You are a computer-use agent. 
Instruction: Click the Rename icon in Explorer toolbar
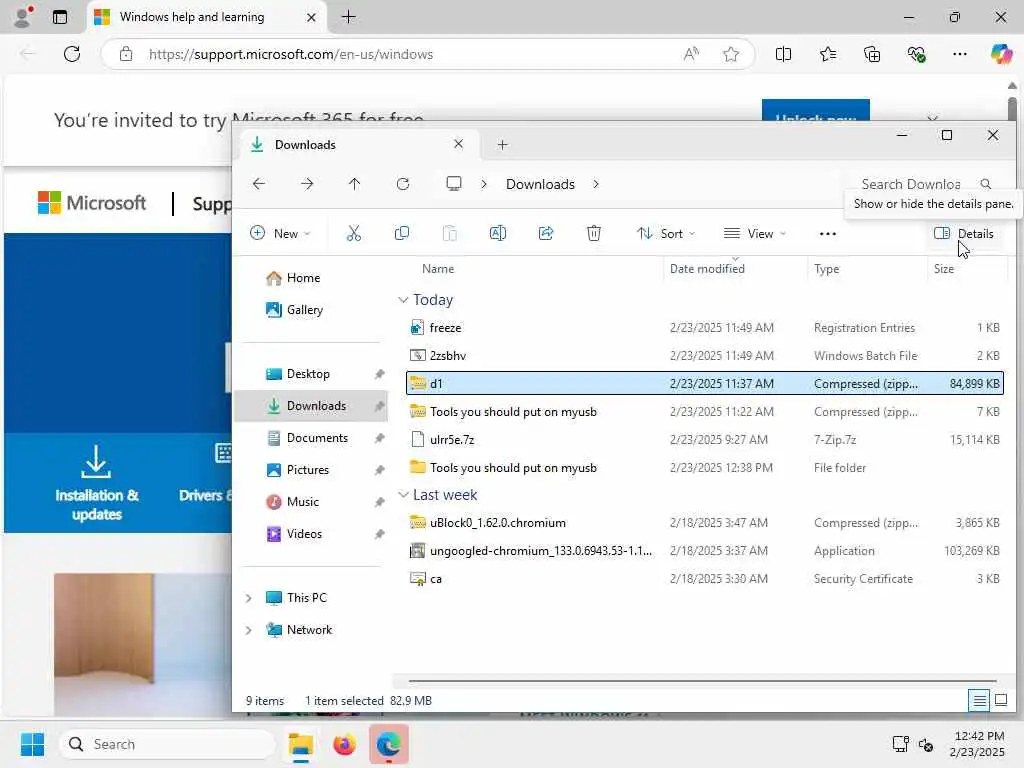[498, 233]
